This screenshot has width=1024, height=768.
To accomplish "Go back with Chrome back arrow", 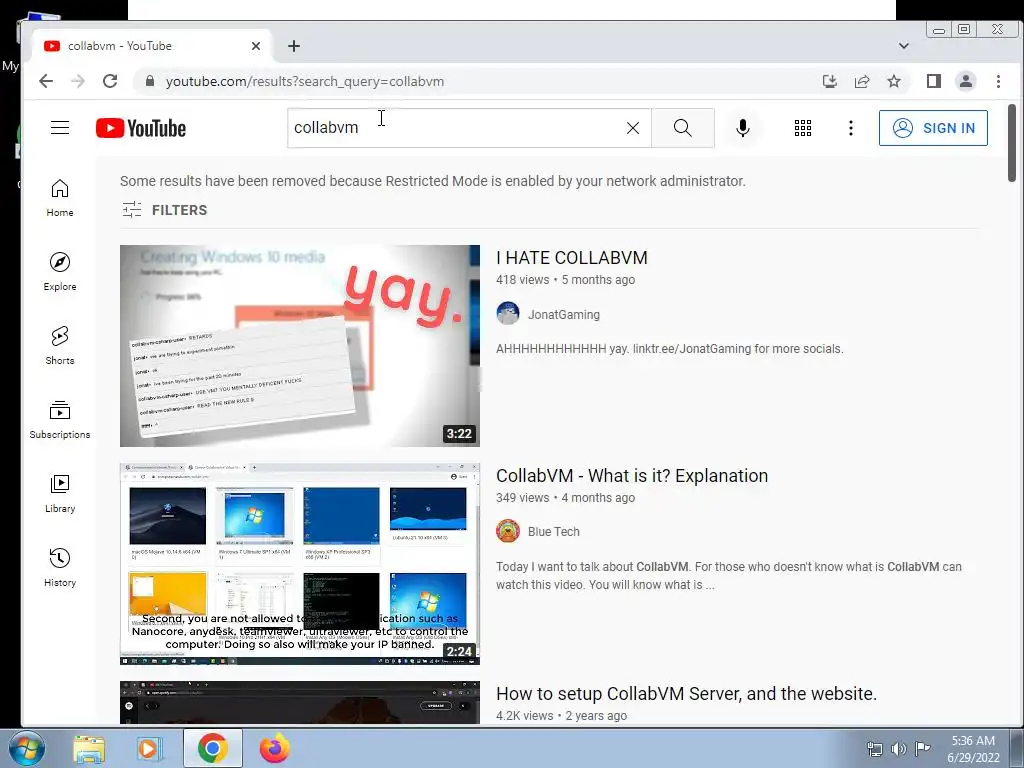I will pos(46,81).
